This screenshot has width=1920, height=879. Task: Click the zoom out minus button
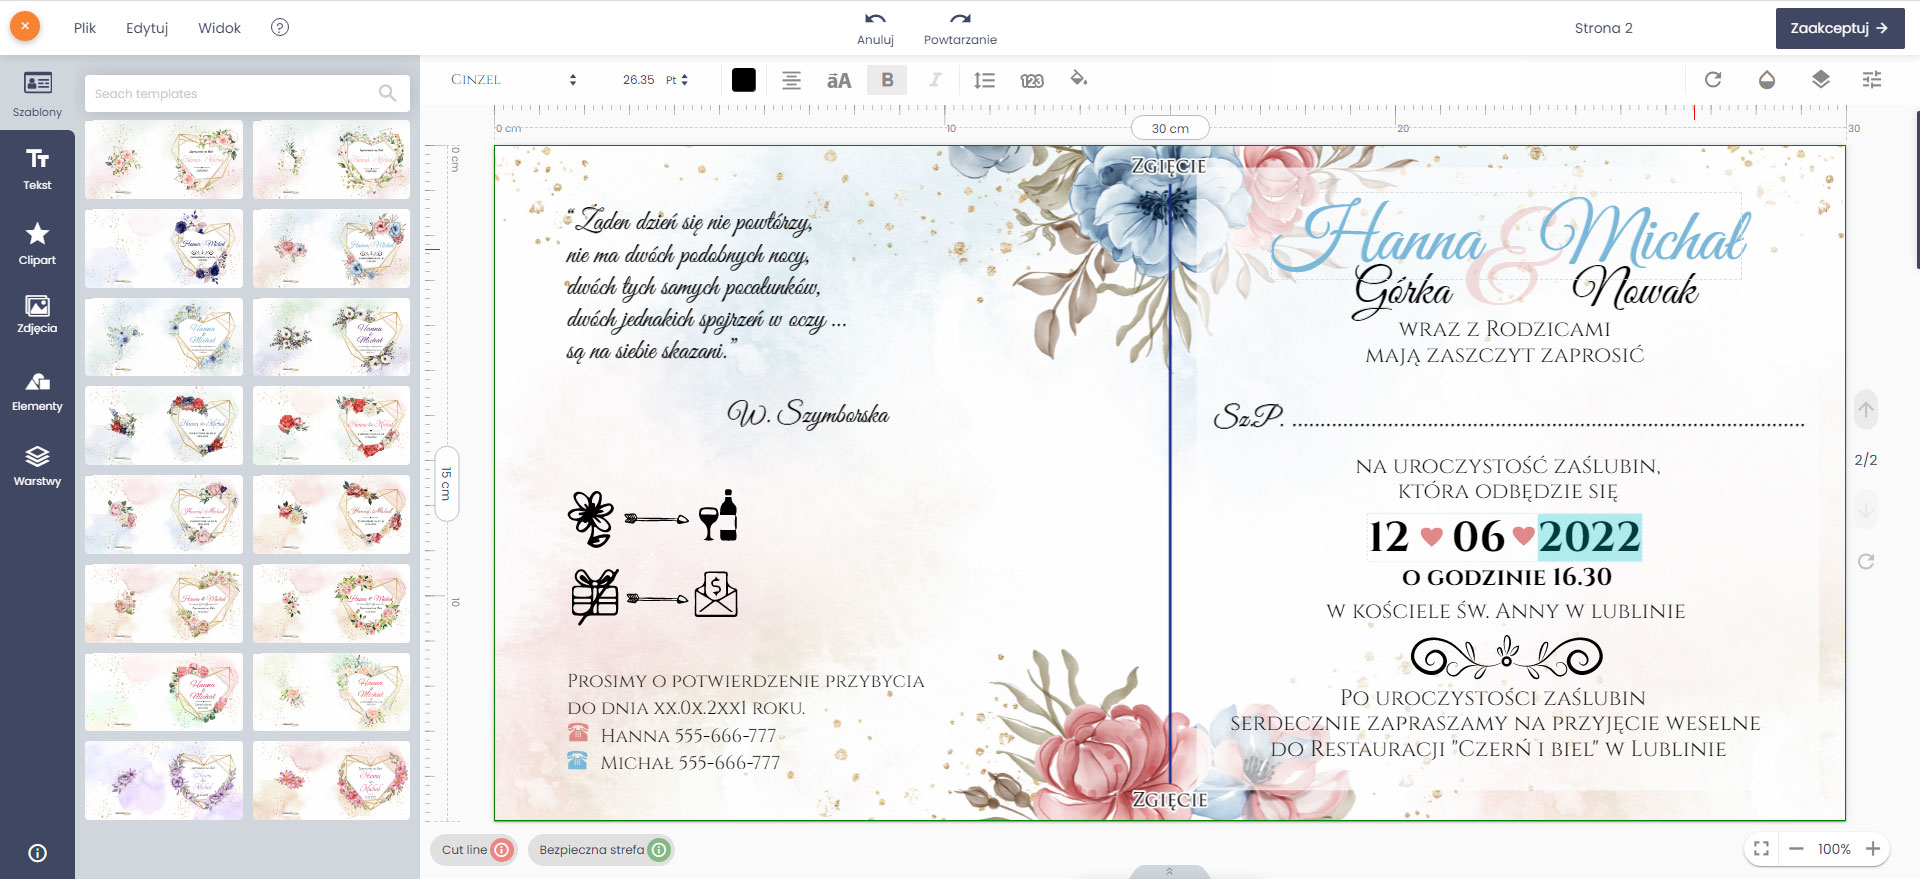coord(1796,849)
